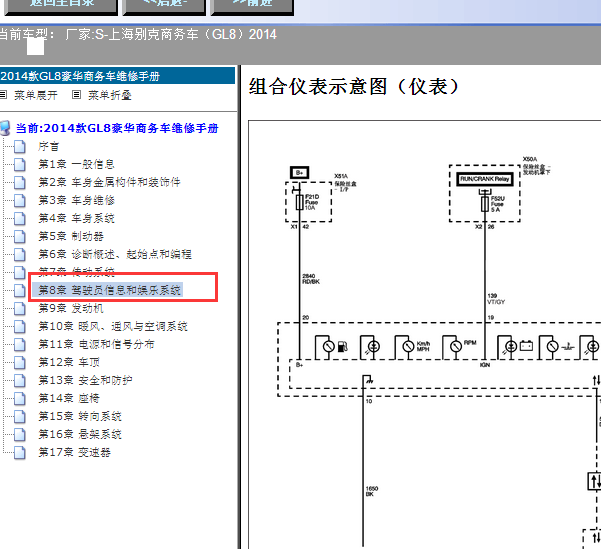Click wire label 1650 BK

(372, 491)
